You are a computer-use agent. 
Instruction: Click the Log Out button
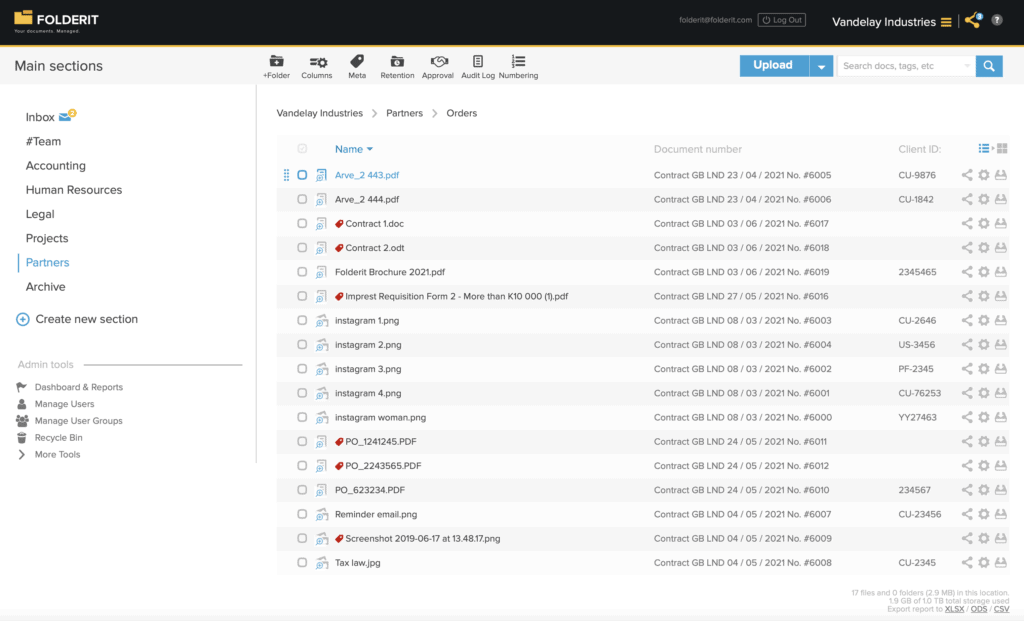[x=782, y=20]
